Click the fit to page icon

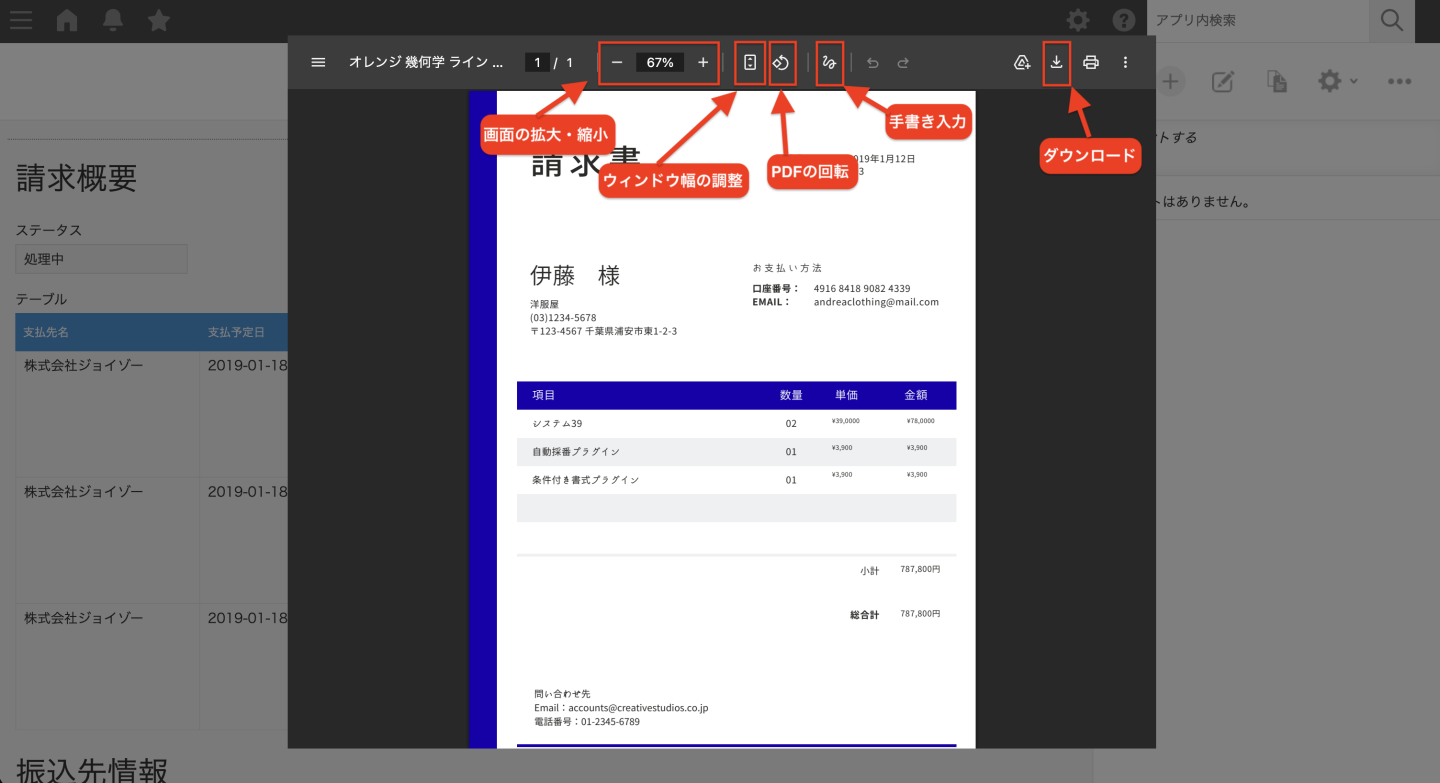click(750, 62)
